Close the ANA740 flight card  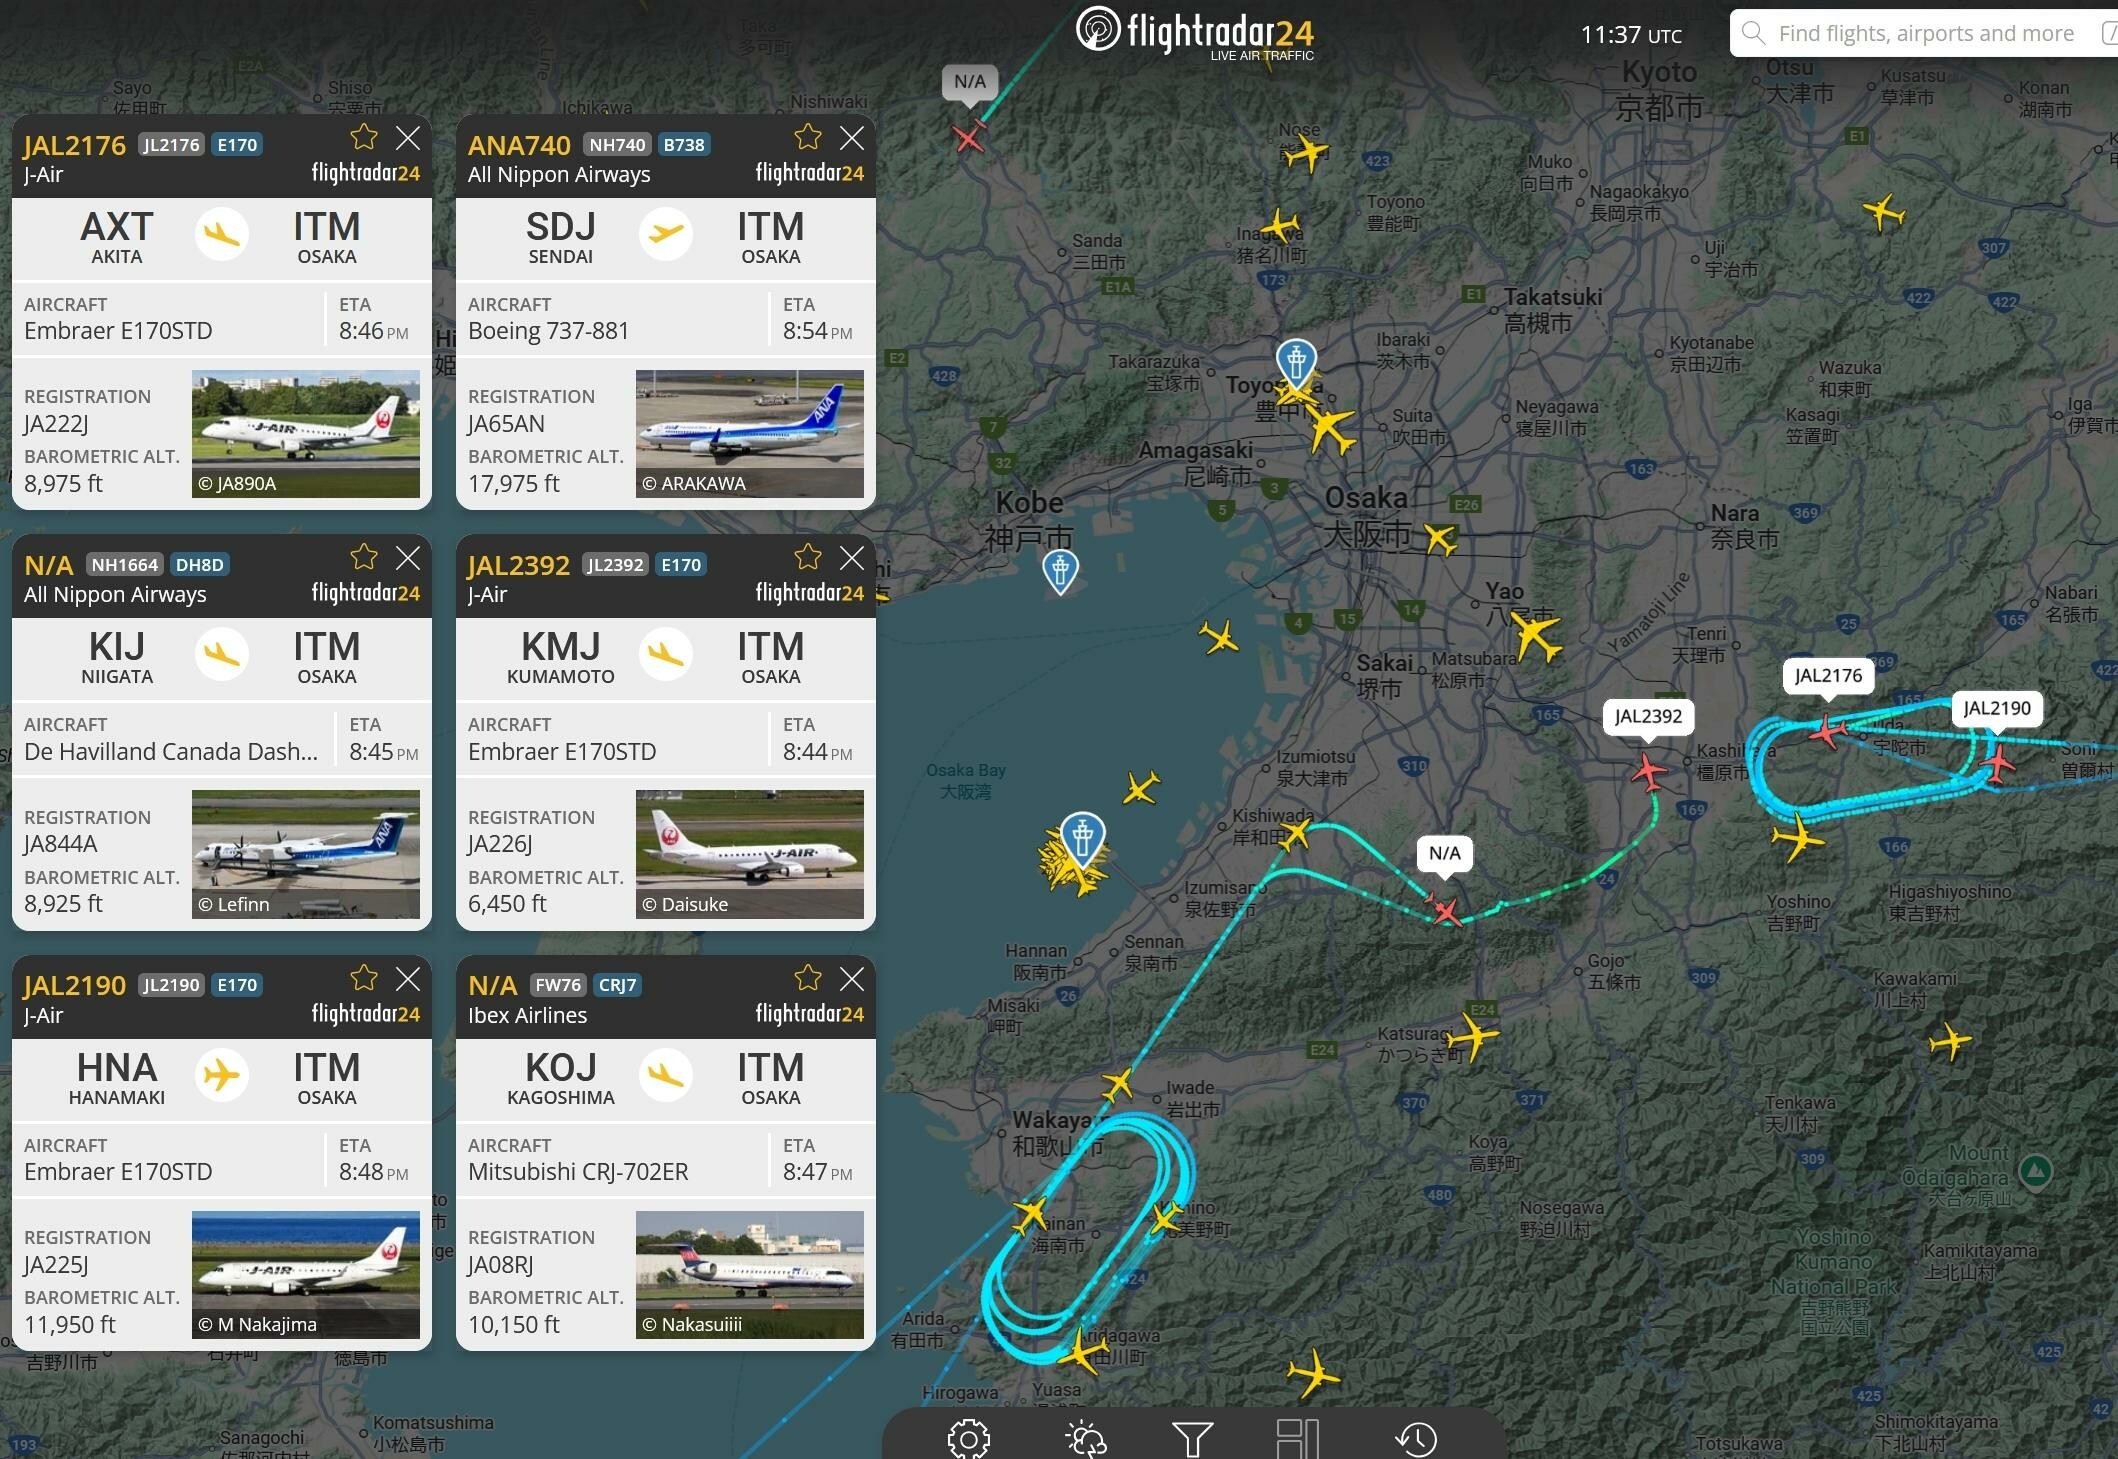coord(852,137)
